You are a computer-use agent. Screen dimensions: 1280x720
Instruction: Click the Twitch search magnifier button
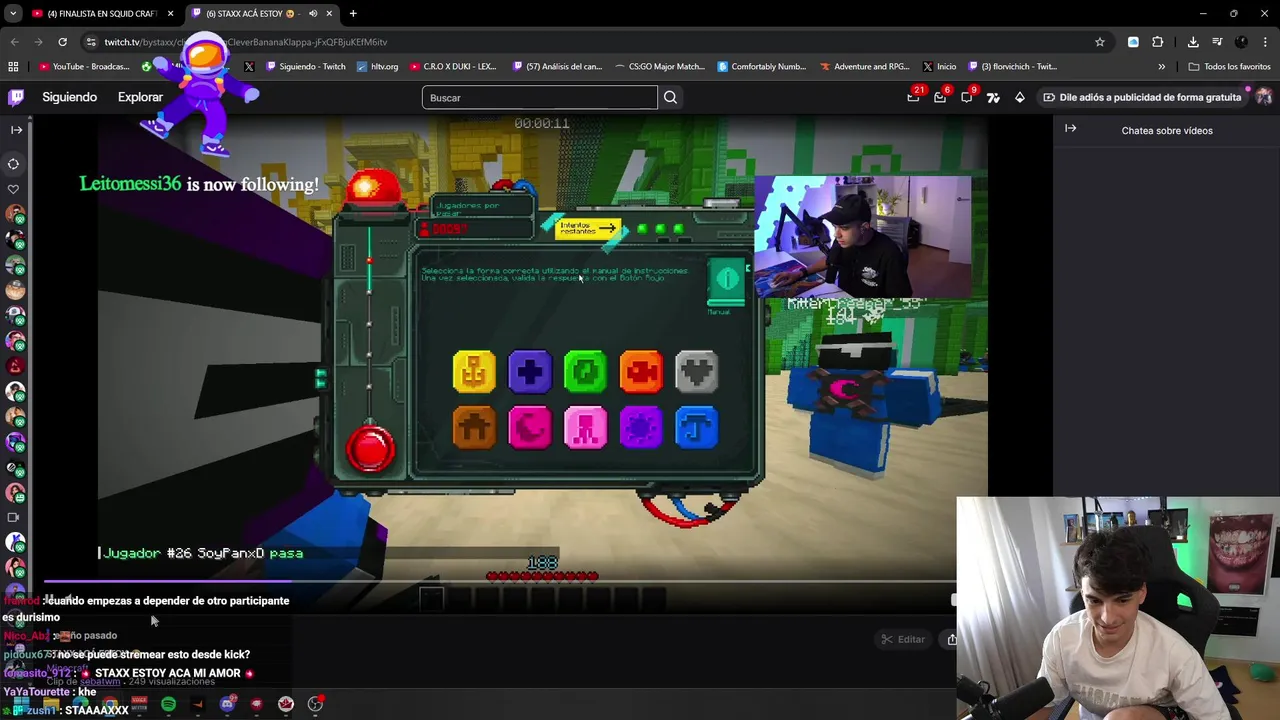pos(670,97)
